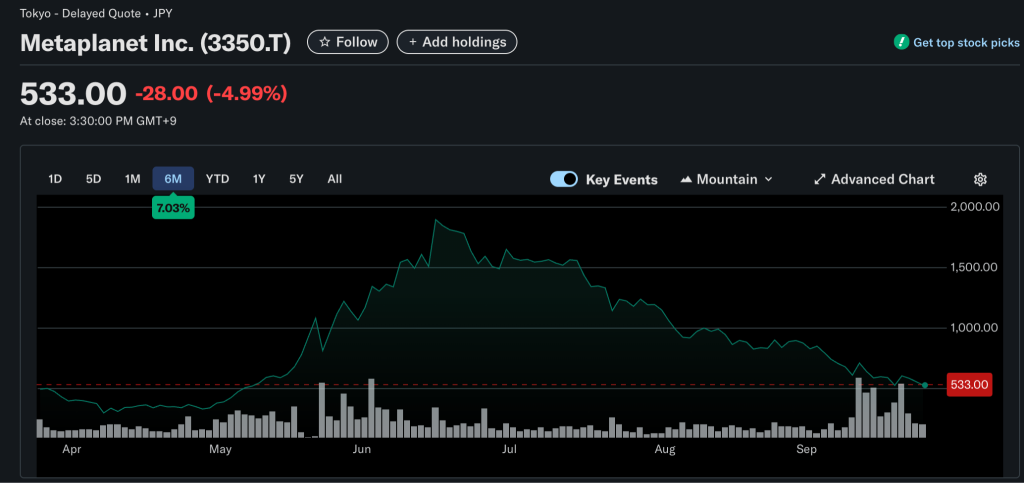Screen dimensions: 1024x483
Task: Click the Apr label on time axis
Action: [x=71, y=450]
